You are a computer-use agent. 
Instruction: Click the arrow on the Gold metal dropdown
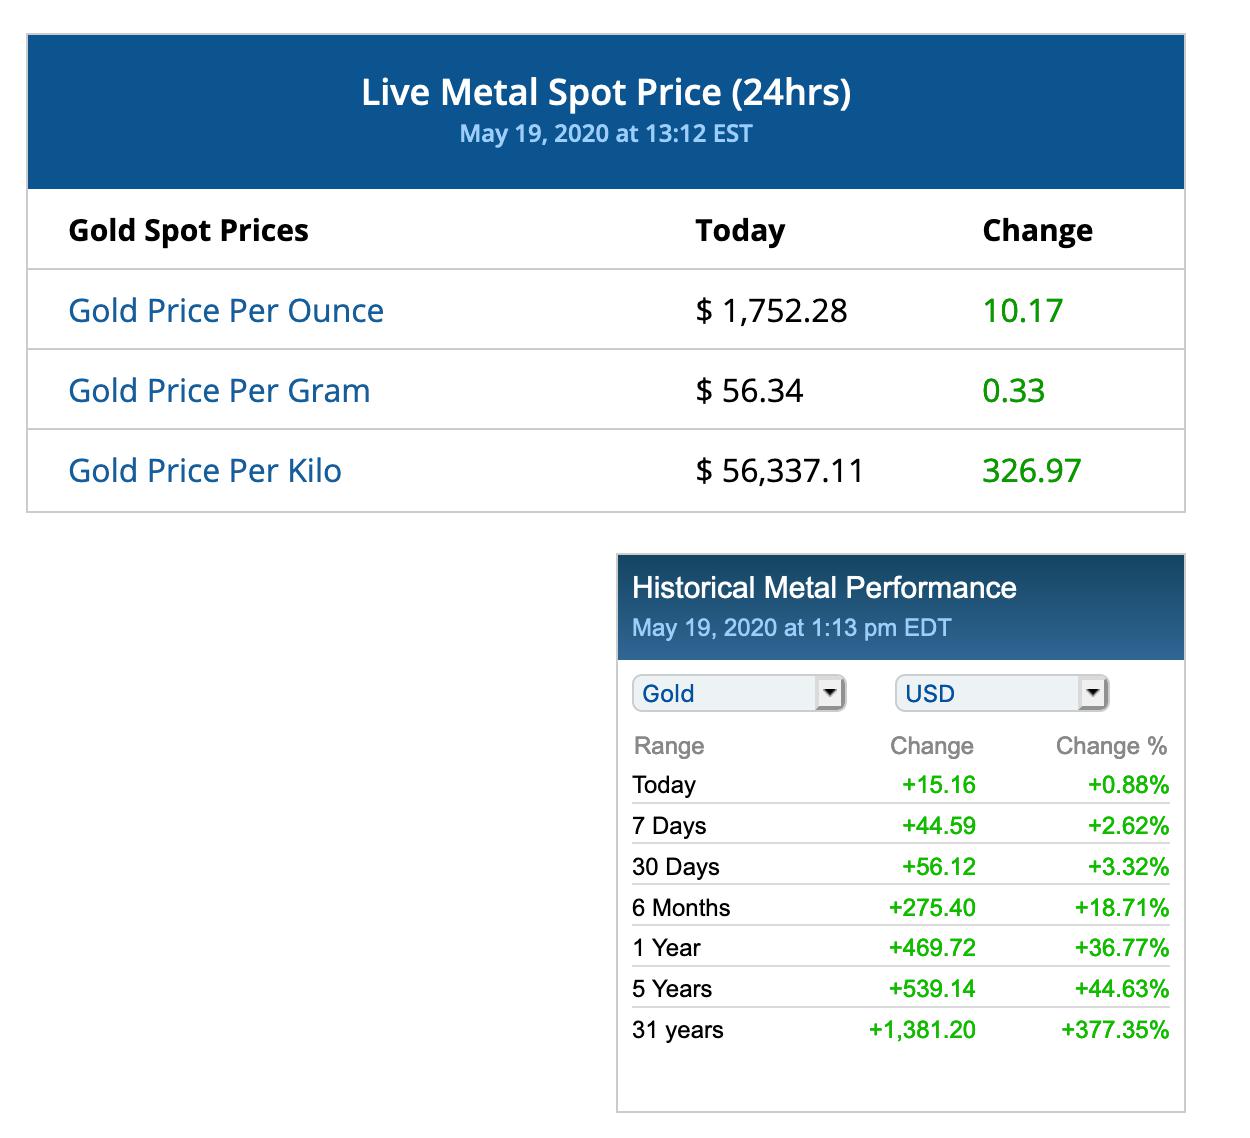click(x=829, y=692)
